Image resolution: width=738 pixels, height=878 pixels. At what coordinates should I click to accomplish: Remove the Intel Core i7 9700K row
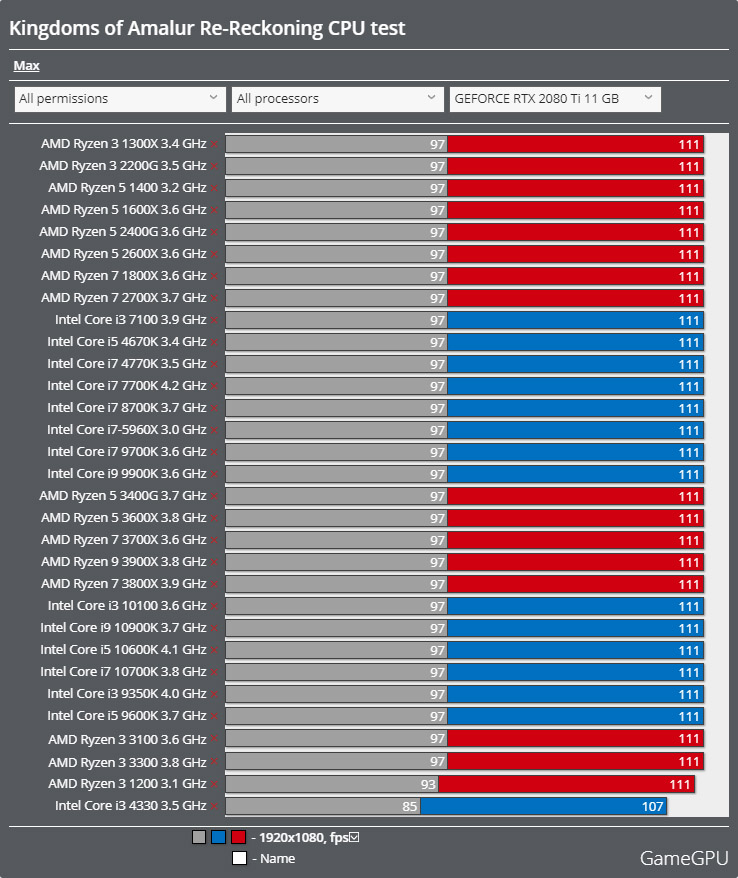[214, 452]
